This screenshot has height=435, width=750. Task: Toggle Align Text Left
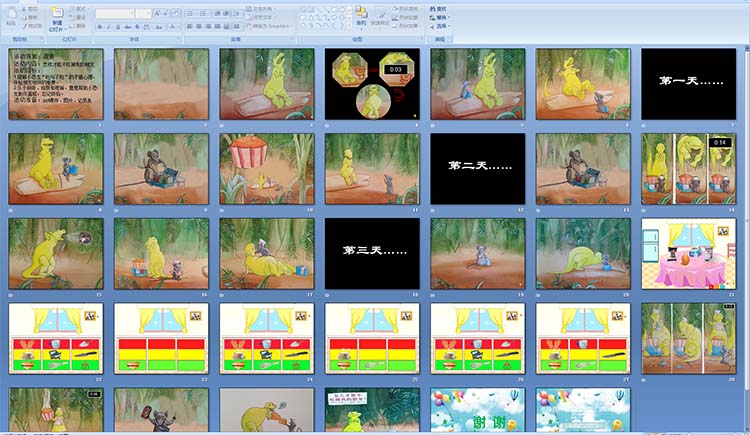pyautogui.click(x=189, y=27)
